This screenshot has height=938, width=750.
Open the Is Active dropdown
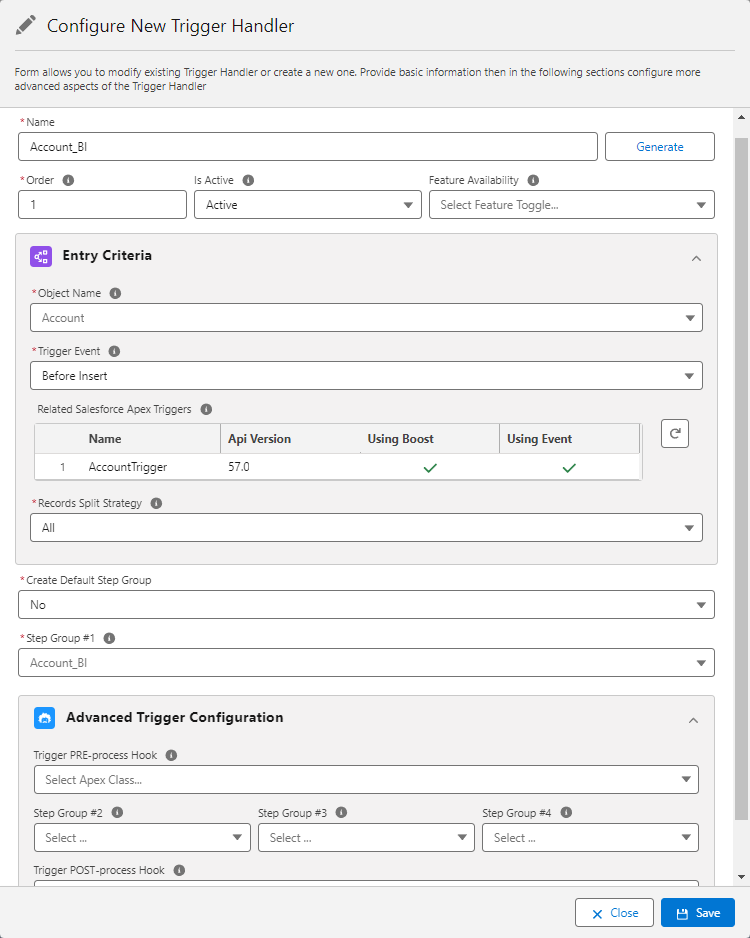point(307,205)
